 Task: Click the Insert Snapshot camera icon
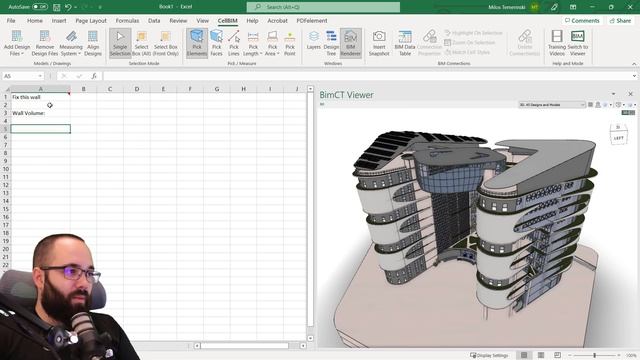[x=379, y=36]
